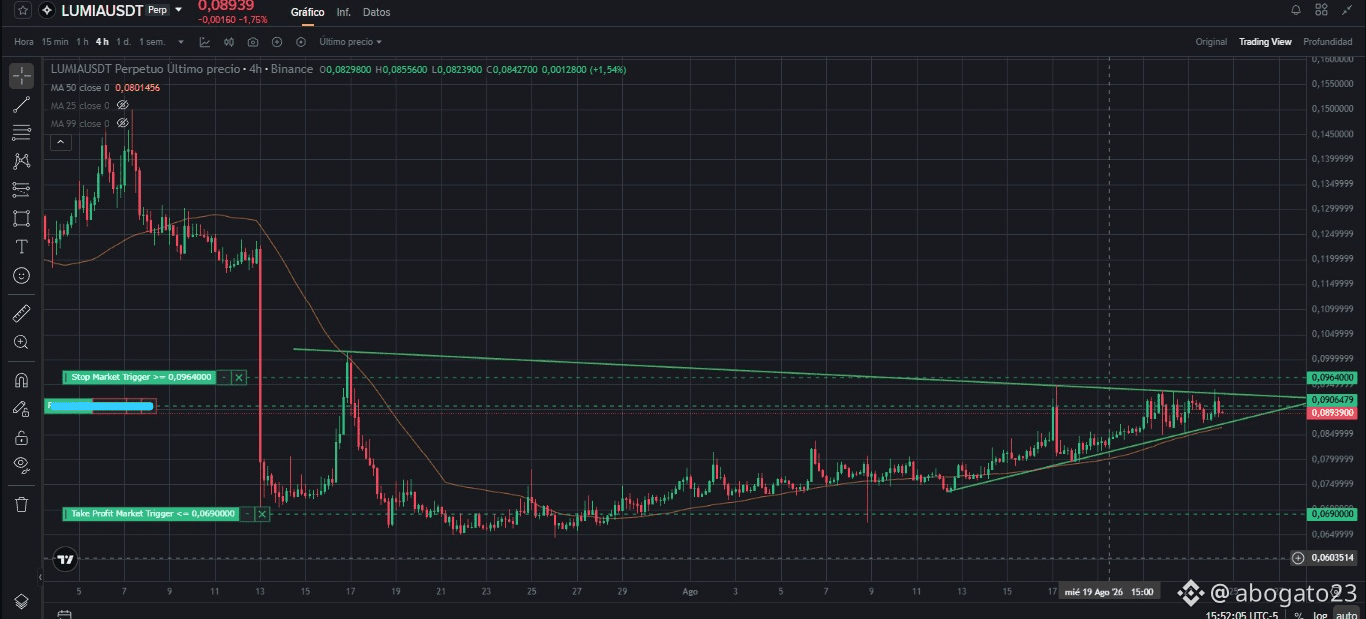Delete drawings with trash icon

pos(21,504)
